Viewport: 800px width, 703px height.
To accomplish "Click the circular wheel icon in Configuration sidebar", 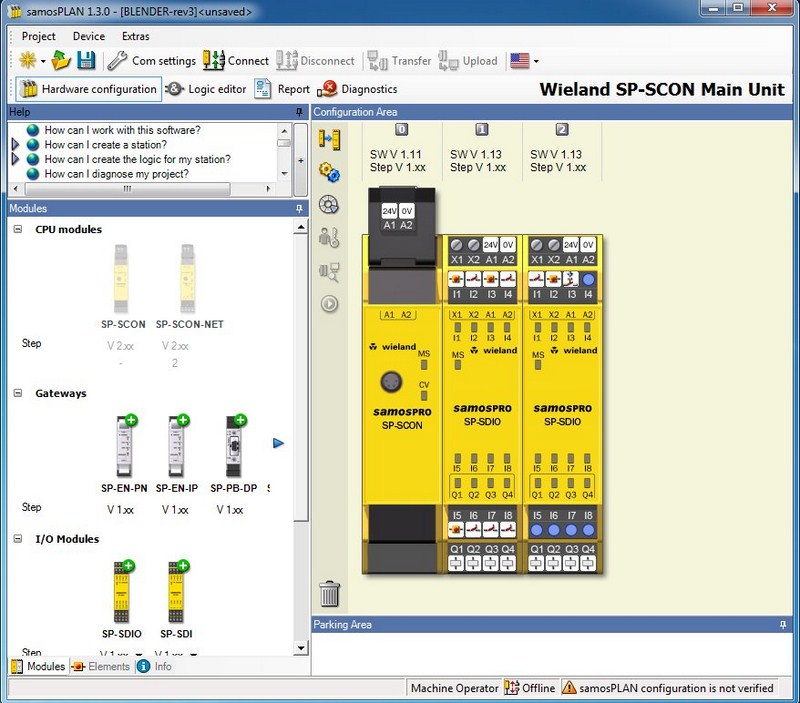I will [x=329, y=205].
